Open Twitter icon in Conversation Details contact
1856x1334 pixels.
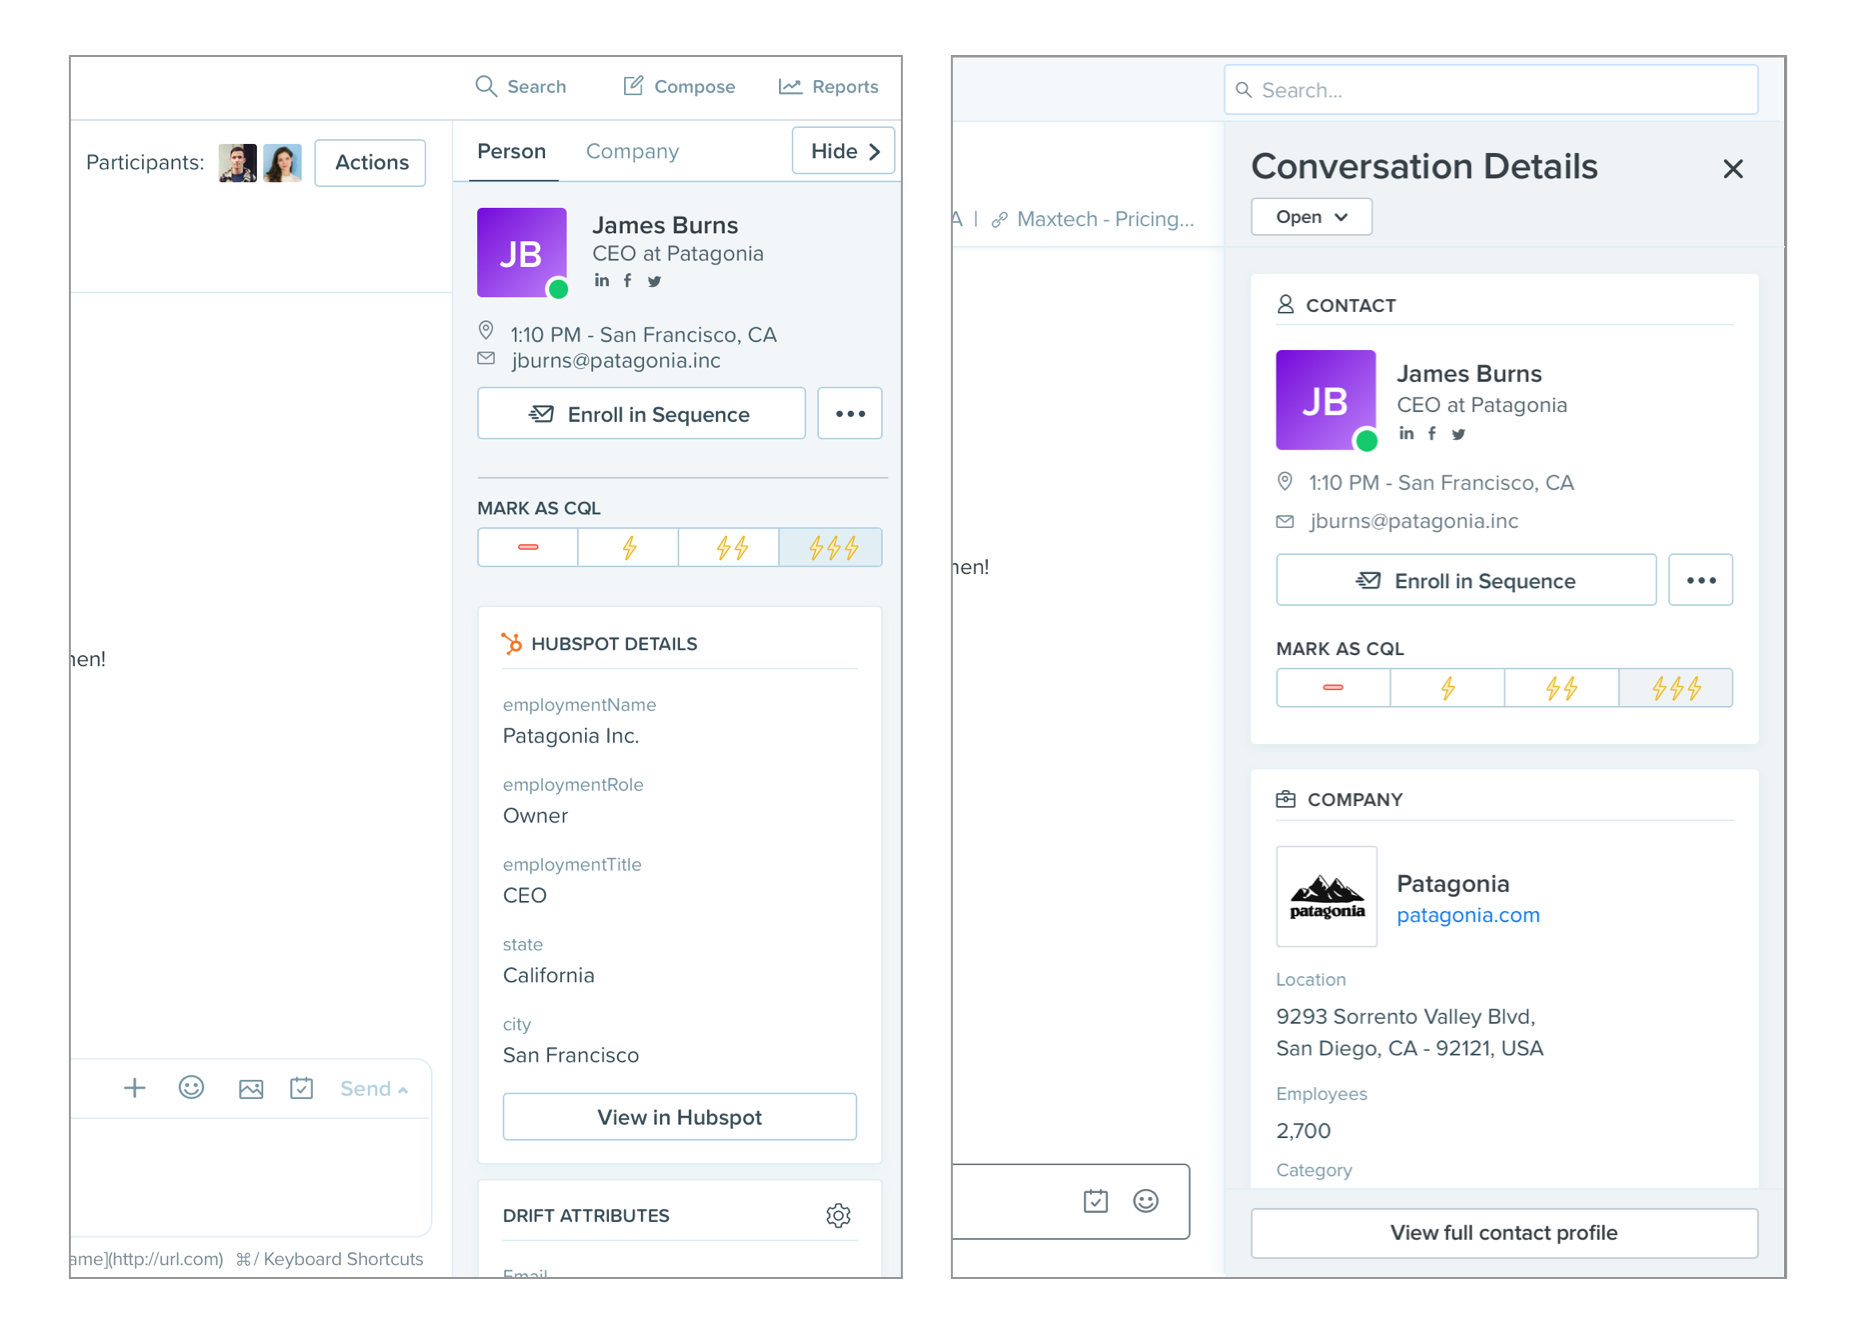coord(1458,434)
